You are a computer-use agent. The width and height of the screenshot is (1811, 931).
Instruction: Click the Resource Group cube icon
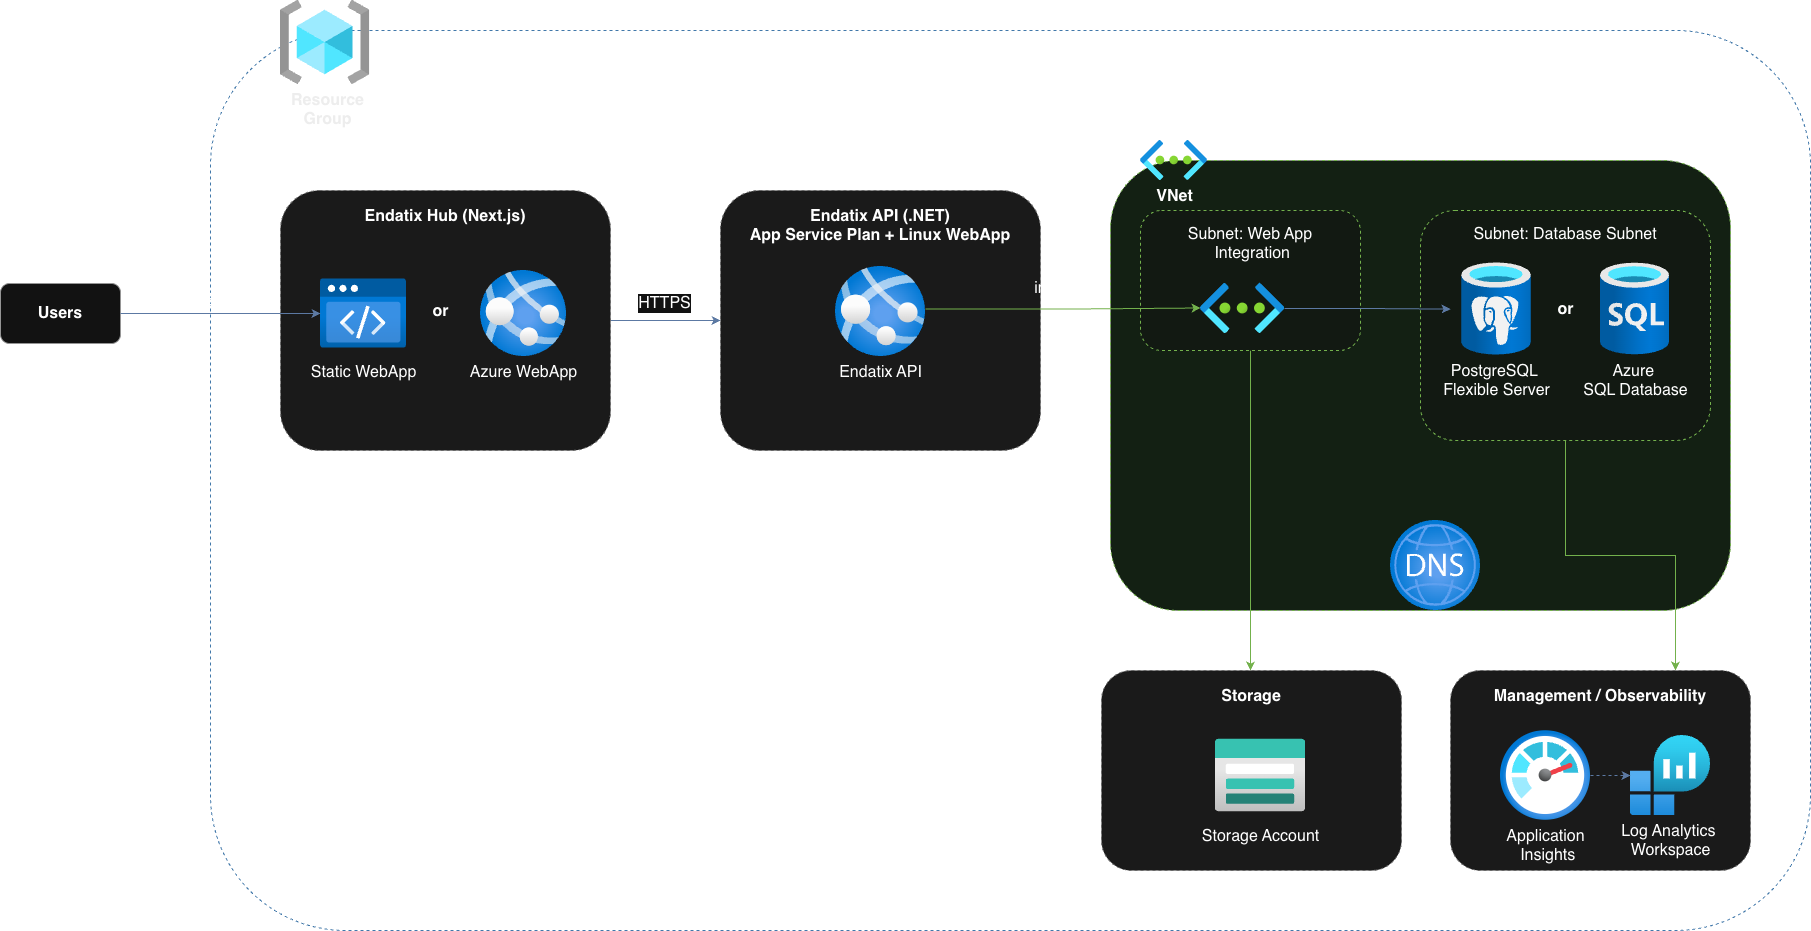pos(325,43)
